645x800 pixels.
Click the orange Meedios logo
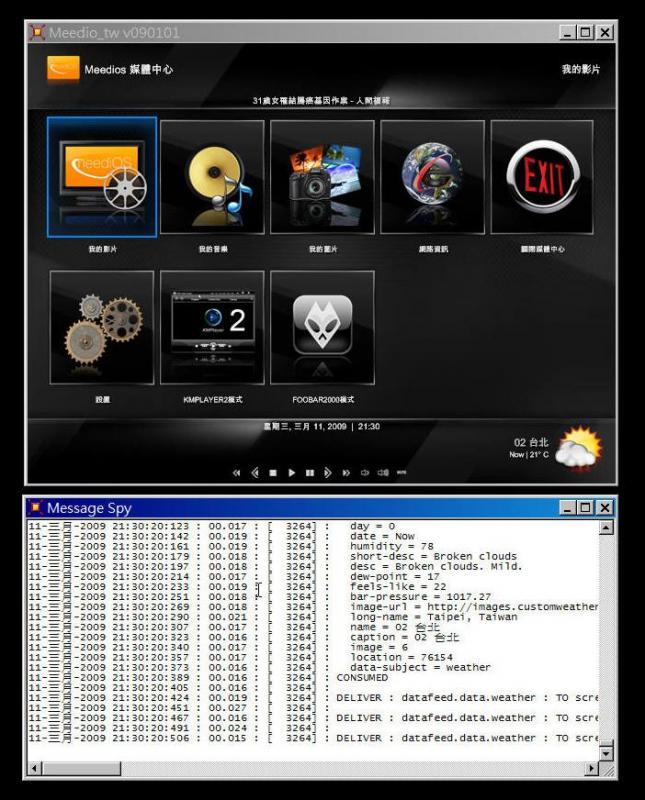63,68
